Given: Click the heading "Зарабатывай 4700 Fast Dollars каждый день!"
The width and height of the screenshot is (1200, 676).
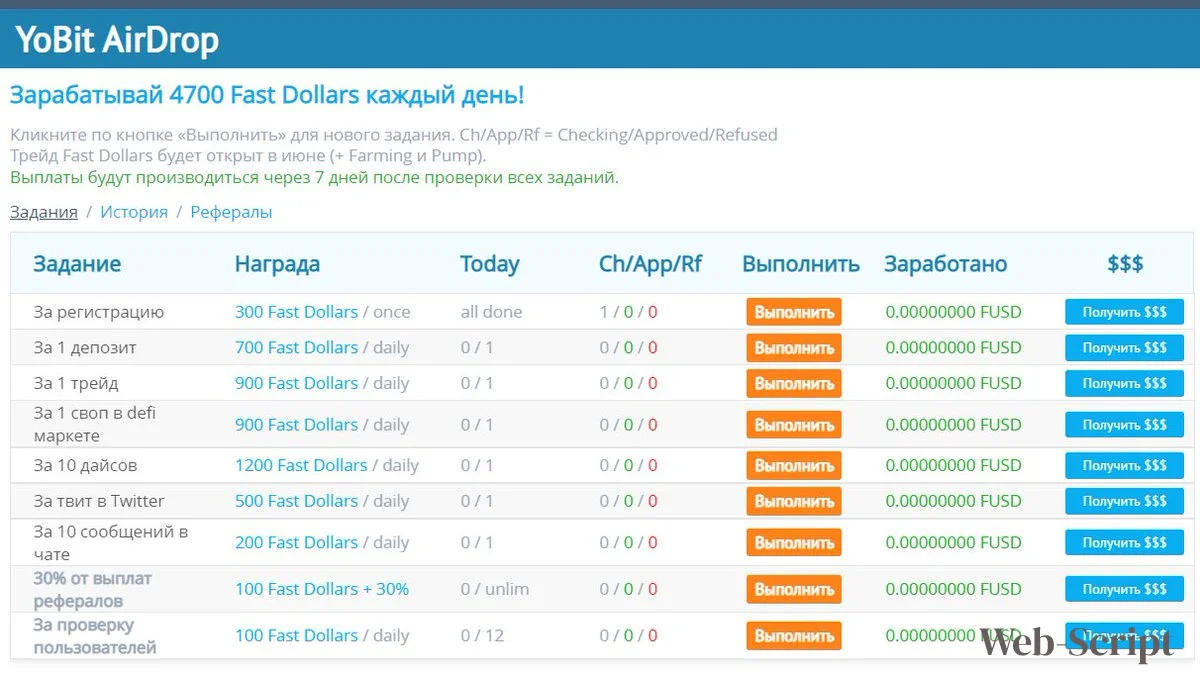Looking at the screenshot, I should (267, 96).
